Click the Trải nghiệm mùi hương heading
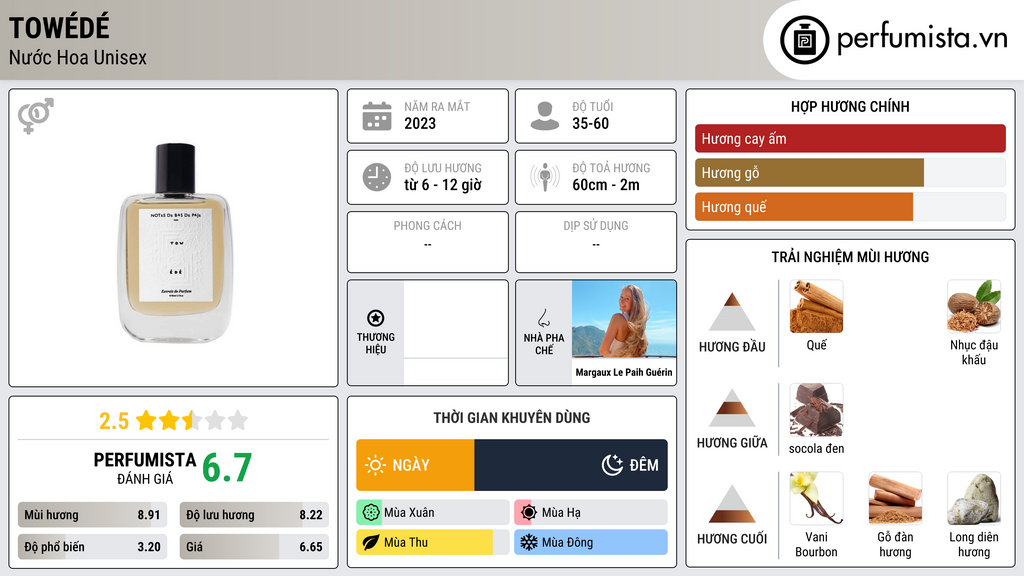The height and width of the screenshot is (576, 1024). pyautogui.click(x=850, y=257)
